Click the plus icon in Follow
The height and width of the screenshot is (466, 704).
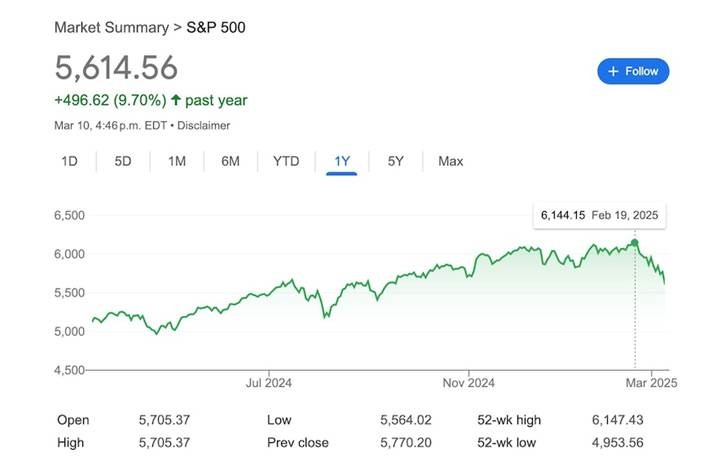click(x=613, y=71)
